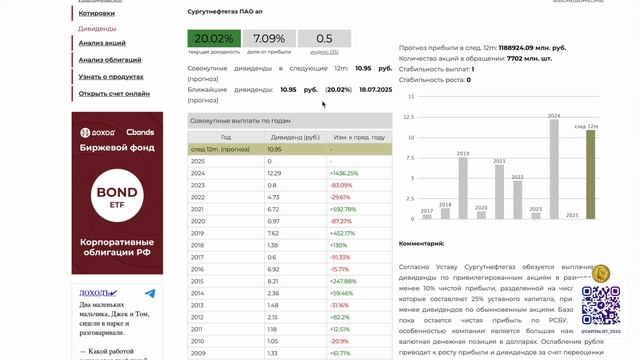Click the 18.07.2025 dividend date

[x=376, y=89]
